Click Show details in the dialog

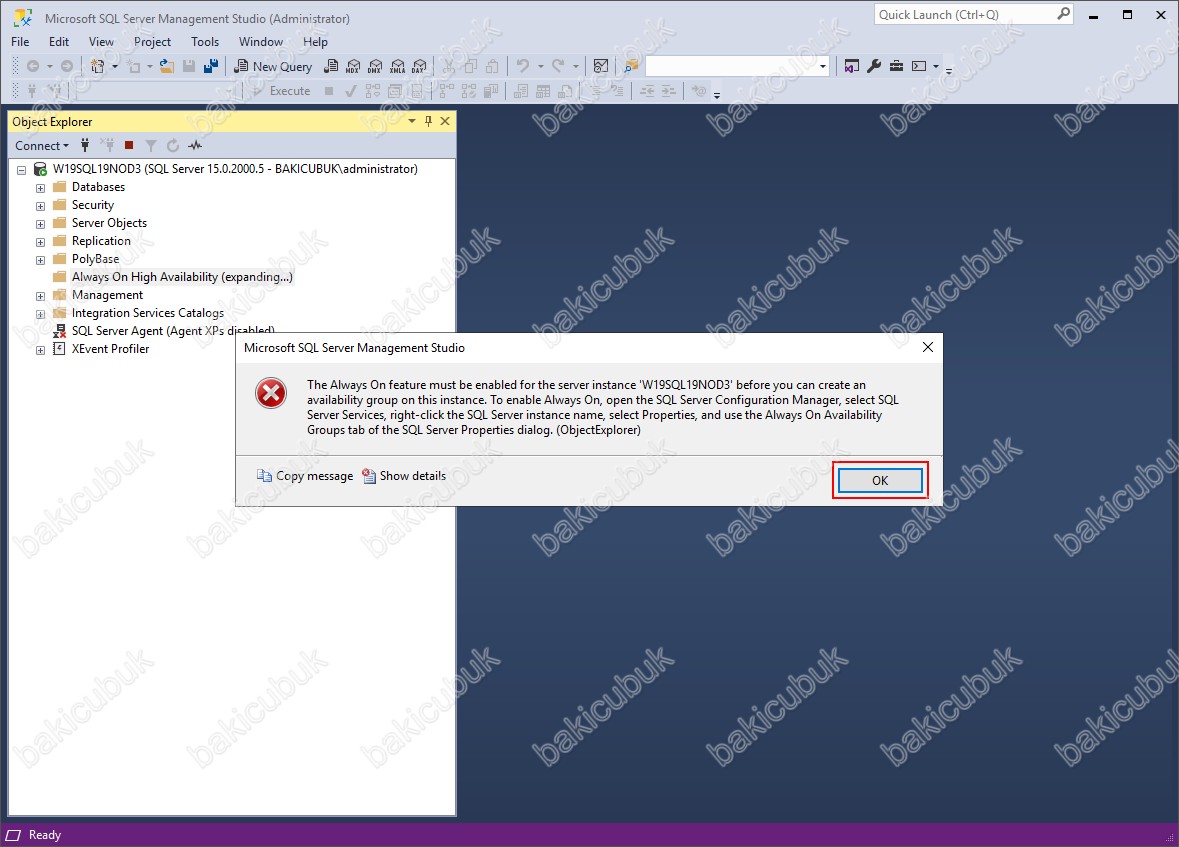coord(405,475)
